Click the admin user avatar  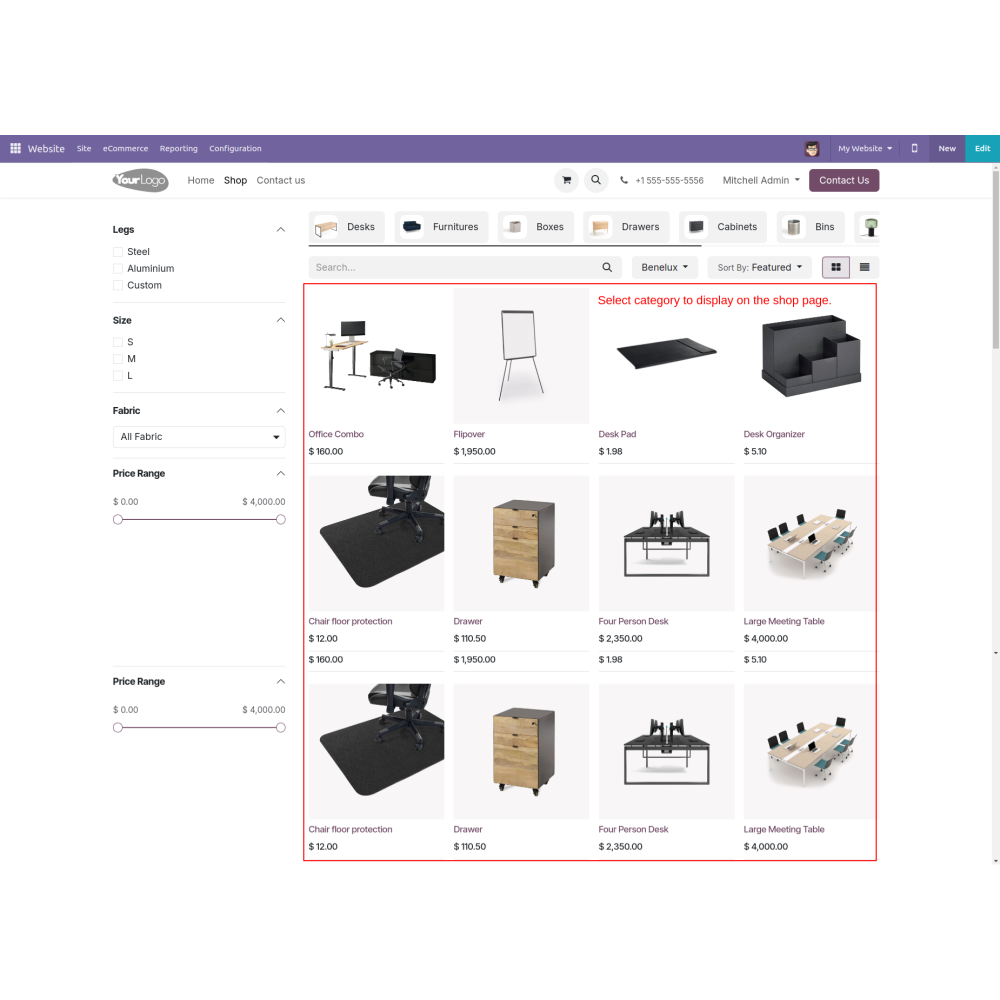coord(812,149)
